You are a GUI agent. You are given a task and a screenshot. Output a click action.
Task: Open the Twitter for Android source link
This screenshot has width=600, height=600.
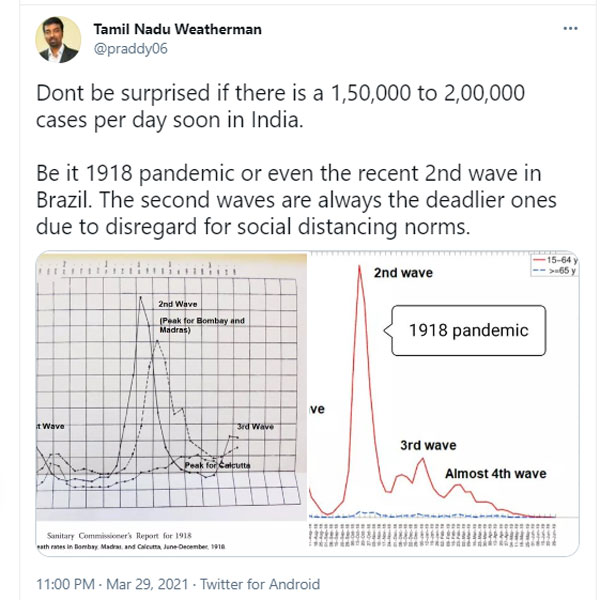pos(270,584)
